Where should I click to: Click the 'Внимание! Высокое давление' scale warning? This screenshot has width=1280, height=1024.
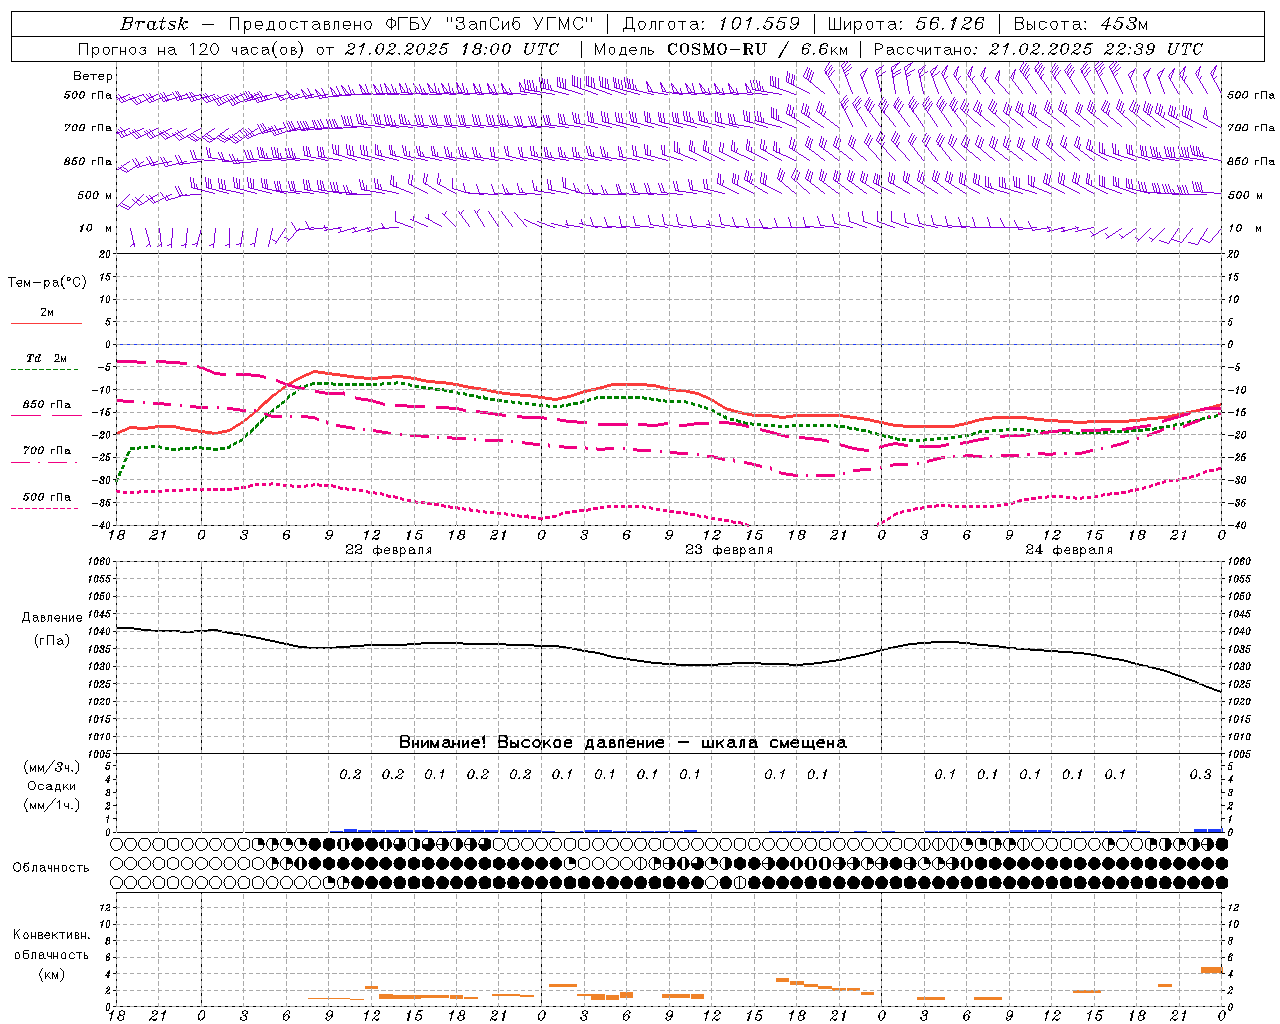[x=531, y=742]
